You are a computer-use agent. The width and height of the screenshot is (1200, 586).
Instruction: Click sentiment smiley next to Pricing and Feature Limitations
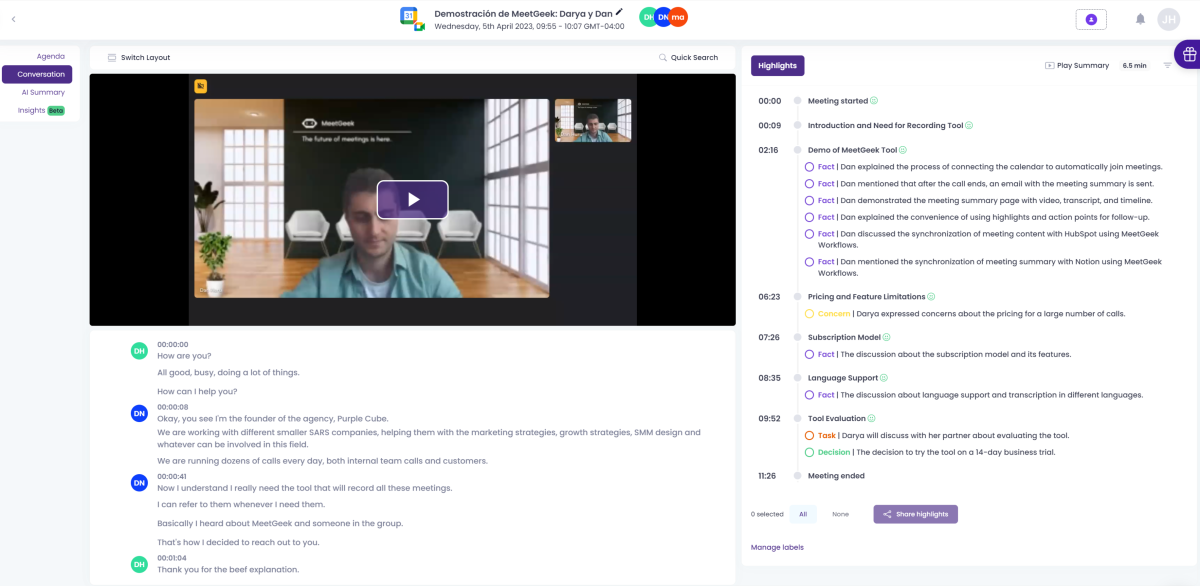point(932,297)
